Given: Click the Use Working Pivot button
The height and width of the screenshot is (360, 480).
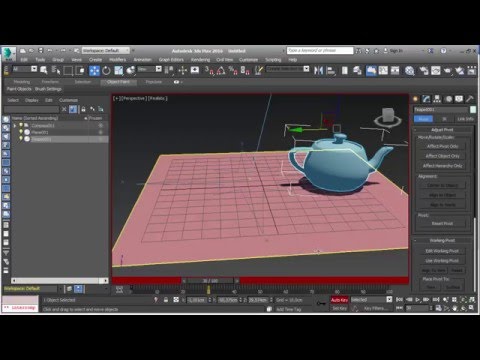Looking at the screenshot, I should (x=442, y=261).
